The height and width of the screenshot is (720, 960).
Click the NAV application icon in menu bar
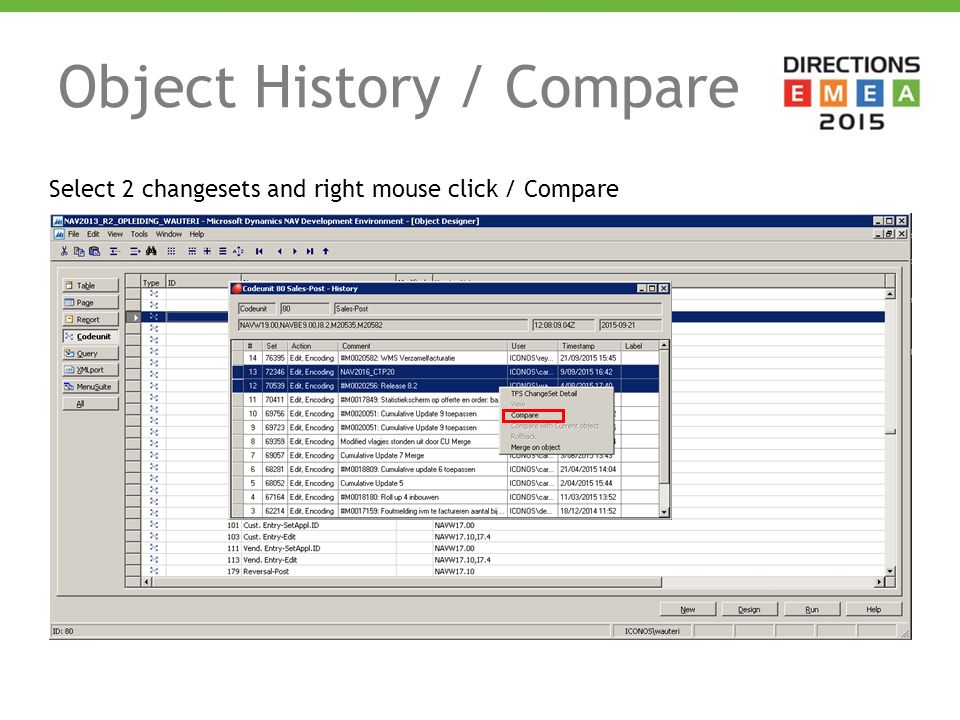pyautogui.click(x=59, y=234)
